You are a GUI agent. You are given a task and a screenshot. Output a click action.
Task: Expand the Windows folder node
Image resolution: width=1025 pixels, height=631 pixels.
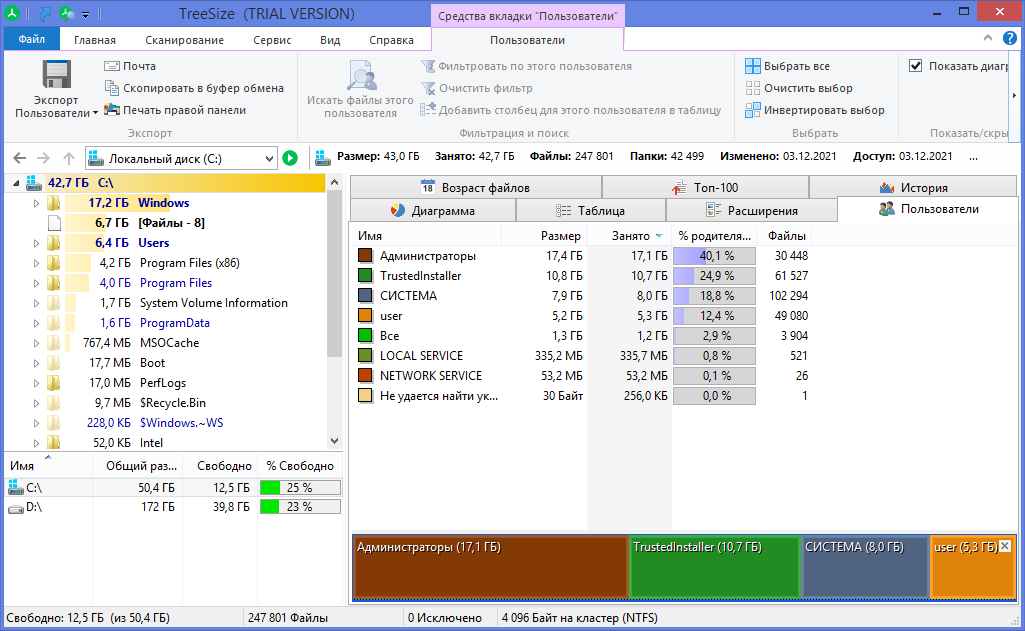click(36, 203)
